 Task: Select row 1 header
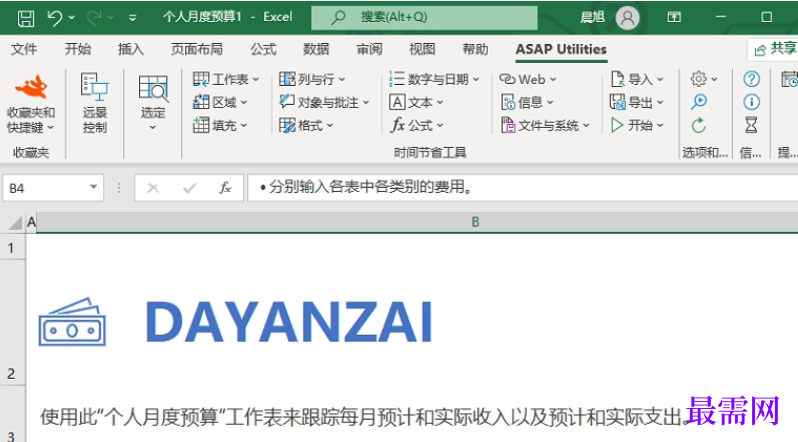(x=11, y=247)
